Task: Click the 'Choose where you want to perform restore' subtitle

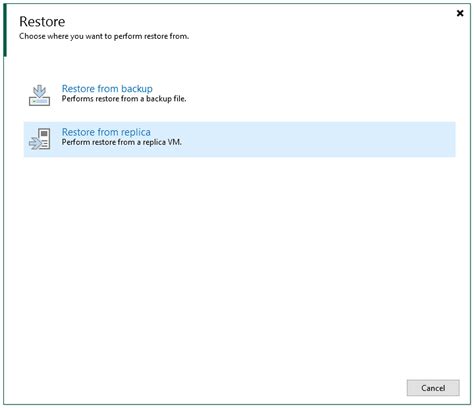Action: click(104, 36)
